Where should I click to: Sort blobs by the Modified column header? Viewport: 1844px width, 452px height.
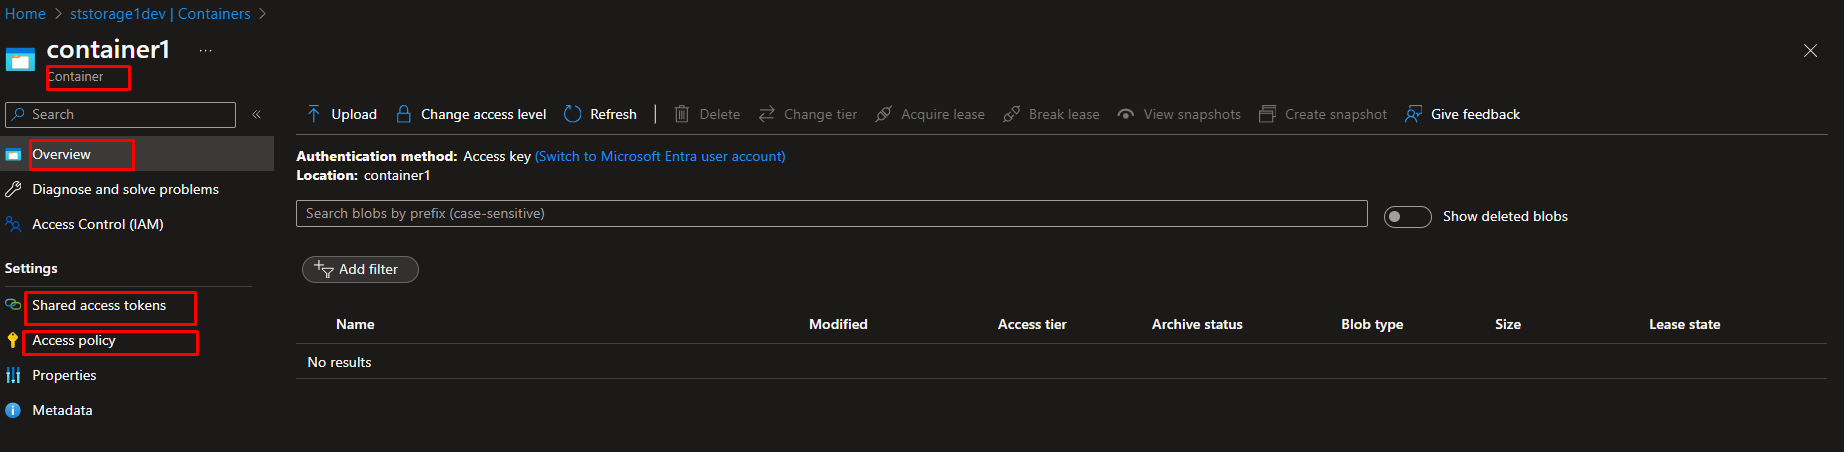click(x=838, y=325)
